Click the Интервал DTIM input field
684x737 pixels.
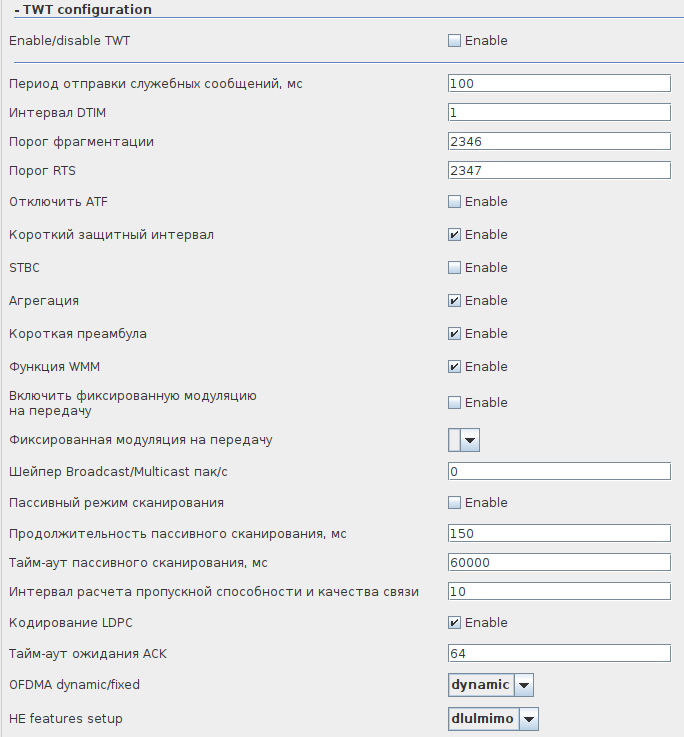pyautogui.click(x=559, y=112)
